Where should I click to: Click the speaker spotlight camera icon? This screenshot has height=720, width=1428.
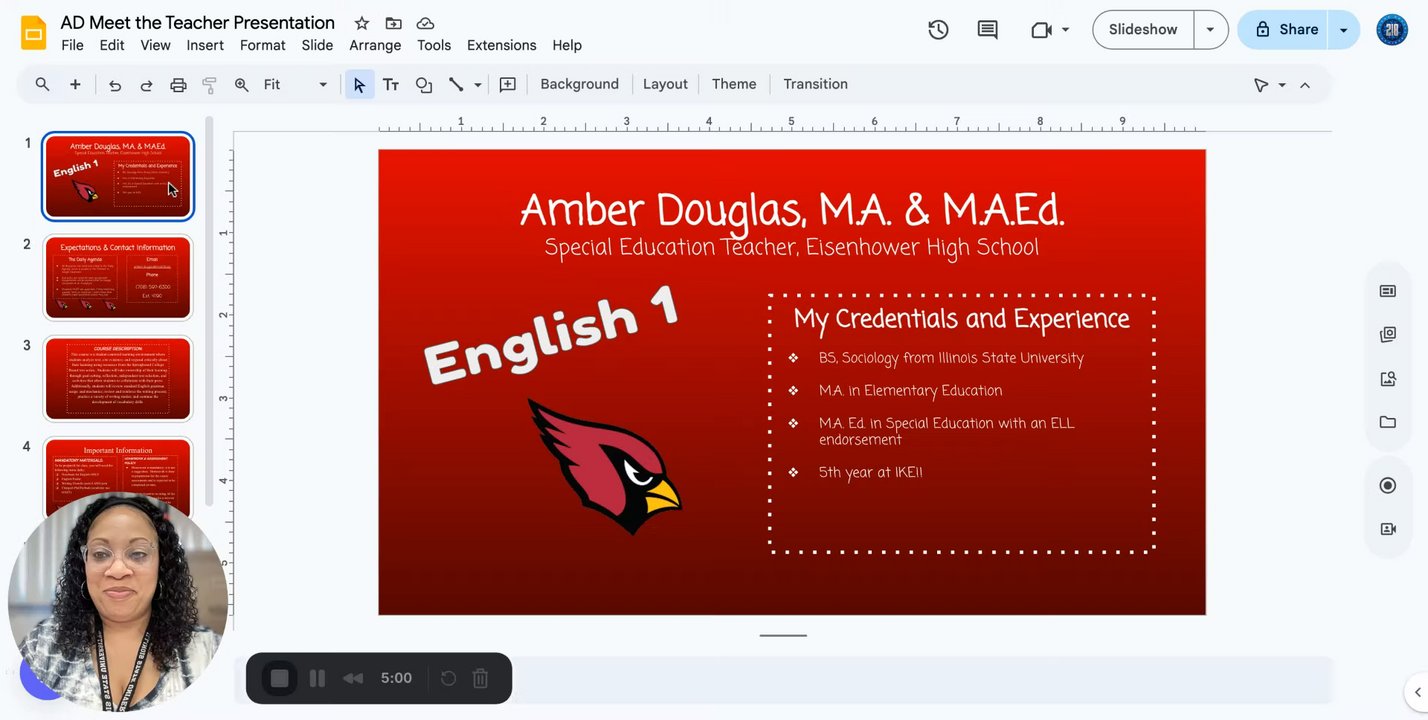click(1388, 529)
